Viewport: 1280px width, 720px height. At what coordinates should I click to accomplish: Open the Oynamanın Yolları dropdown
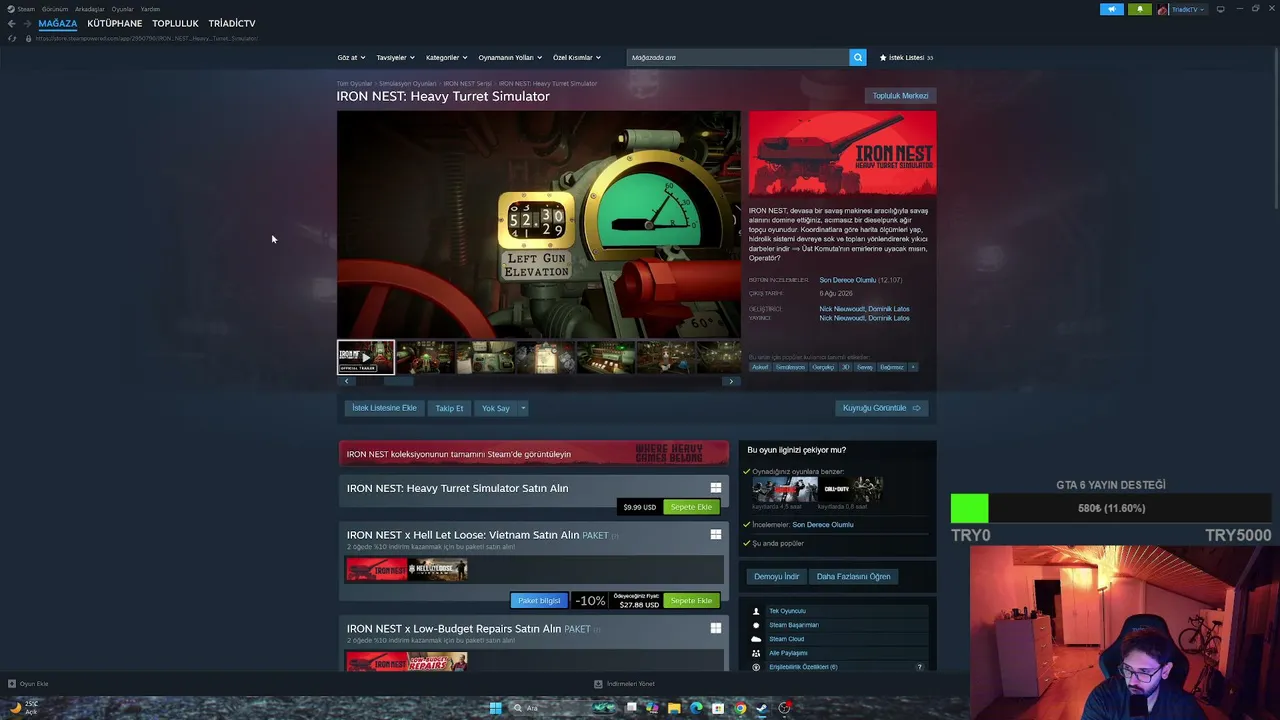coord(509,57)
